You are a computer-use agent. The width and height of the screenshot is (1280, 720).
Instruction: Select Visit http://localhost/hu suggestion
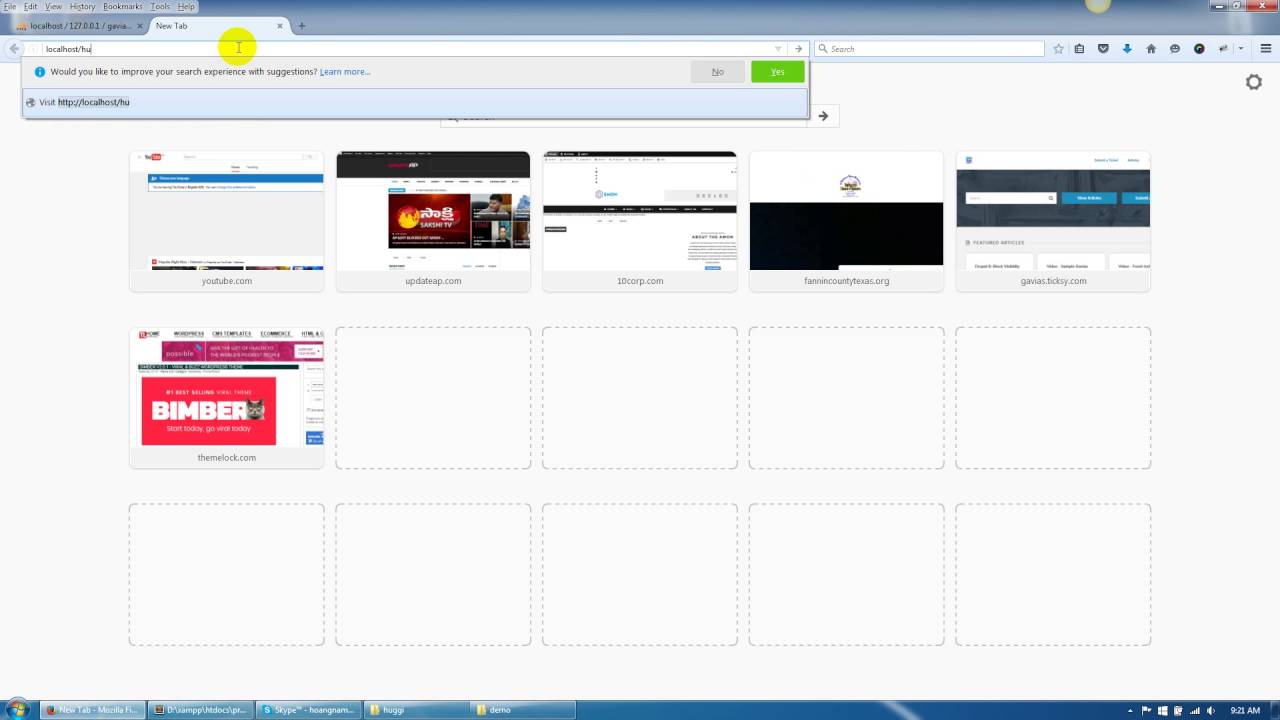415,102
